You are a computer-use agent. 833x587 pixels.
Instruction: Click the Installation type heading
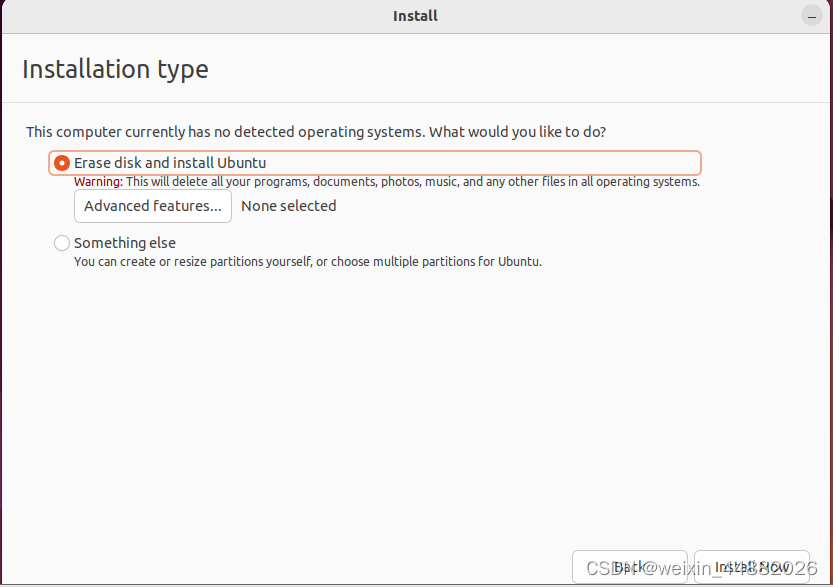tap(115, 70)
